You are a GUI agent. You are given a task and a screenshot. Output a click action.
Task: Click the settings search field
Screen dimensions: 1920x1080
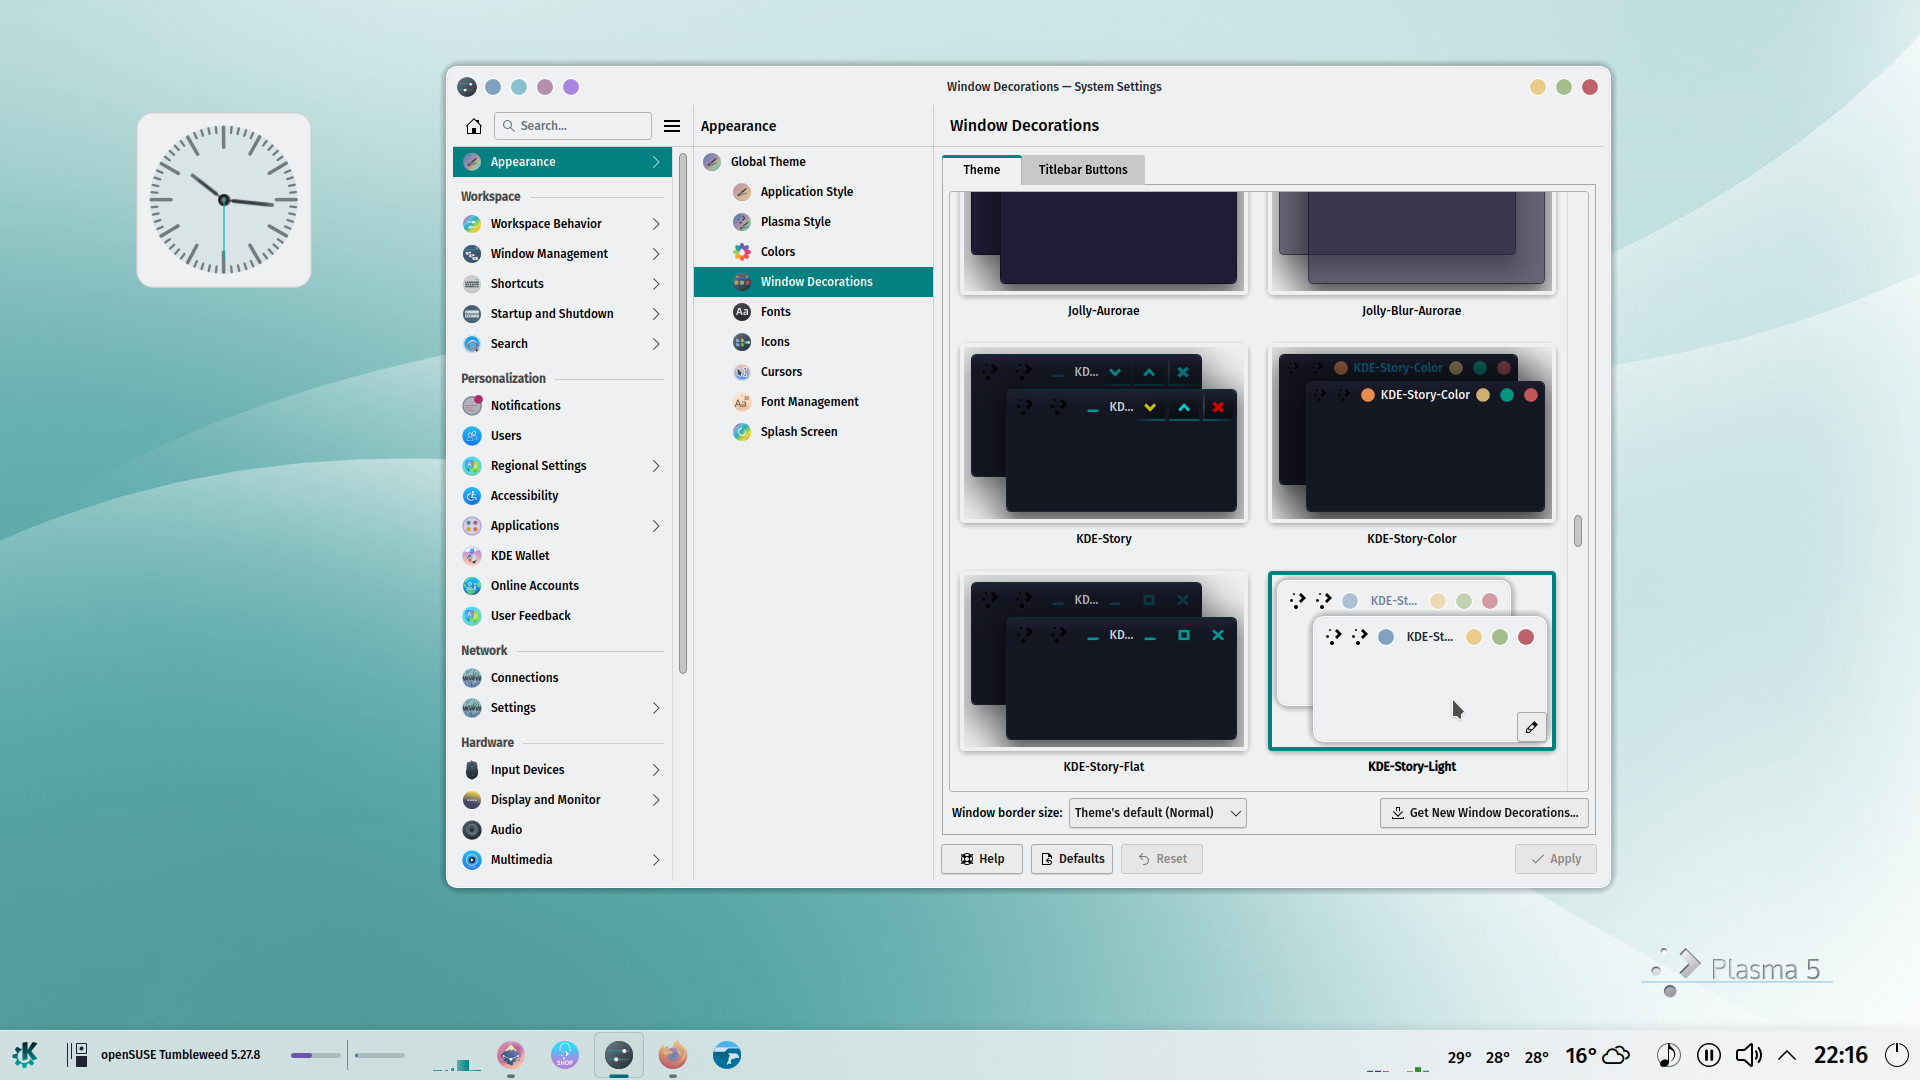tap(573, 126)
